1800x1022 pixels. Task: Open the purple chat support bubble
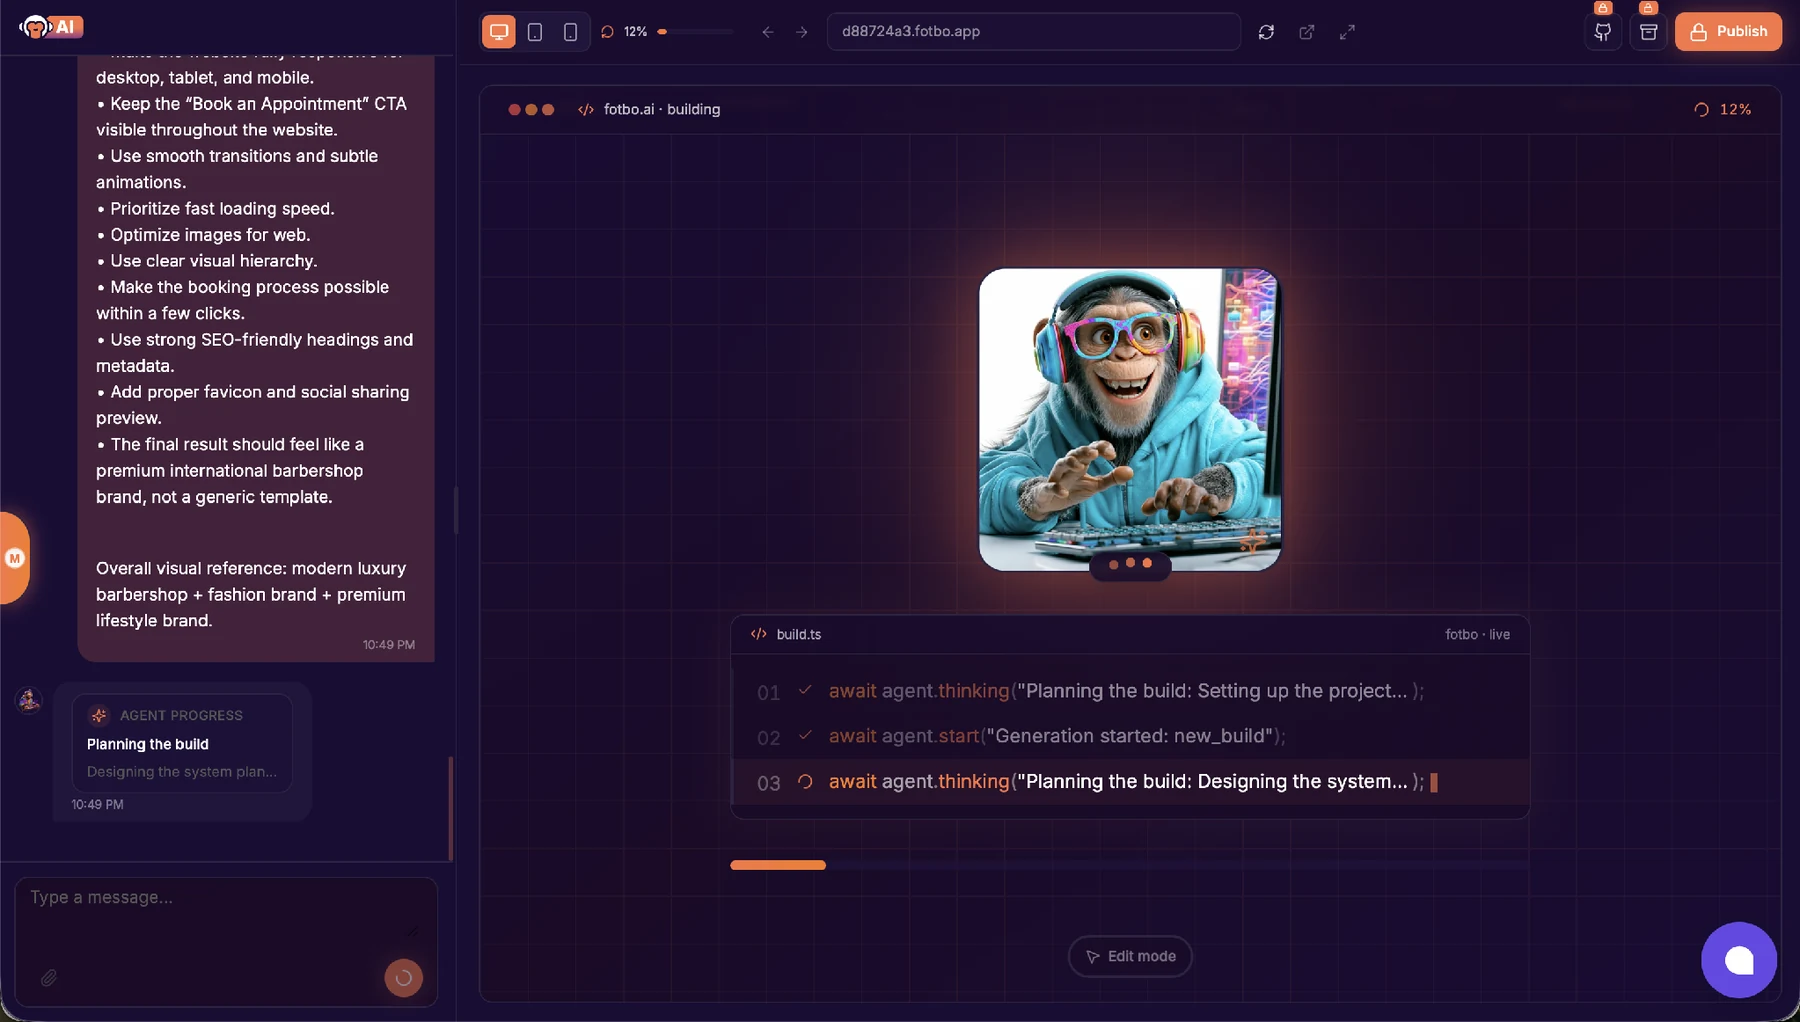click(x=1739, y=960)
